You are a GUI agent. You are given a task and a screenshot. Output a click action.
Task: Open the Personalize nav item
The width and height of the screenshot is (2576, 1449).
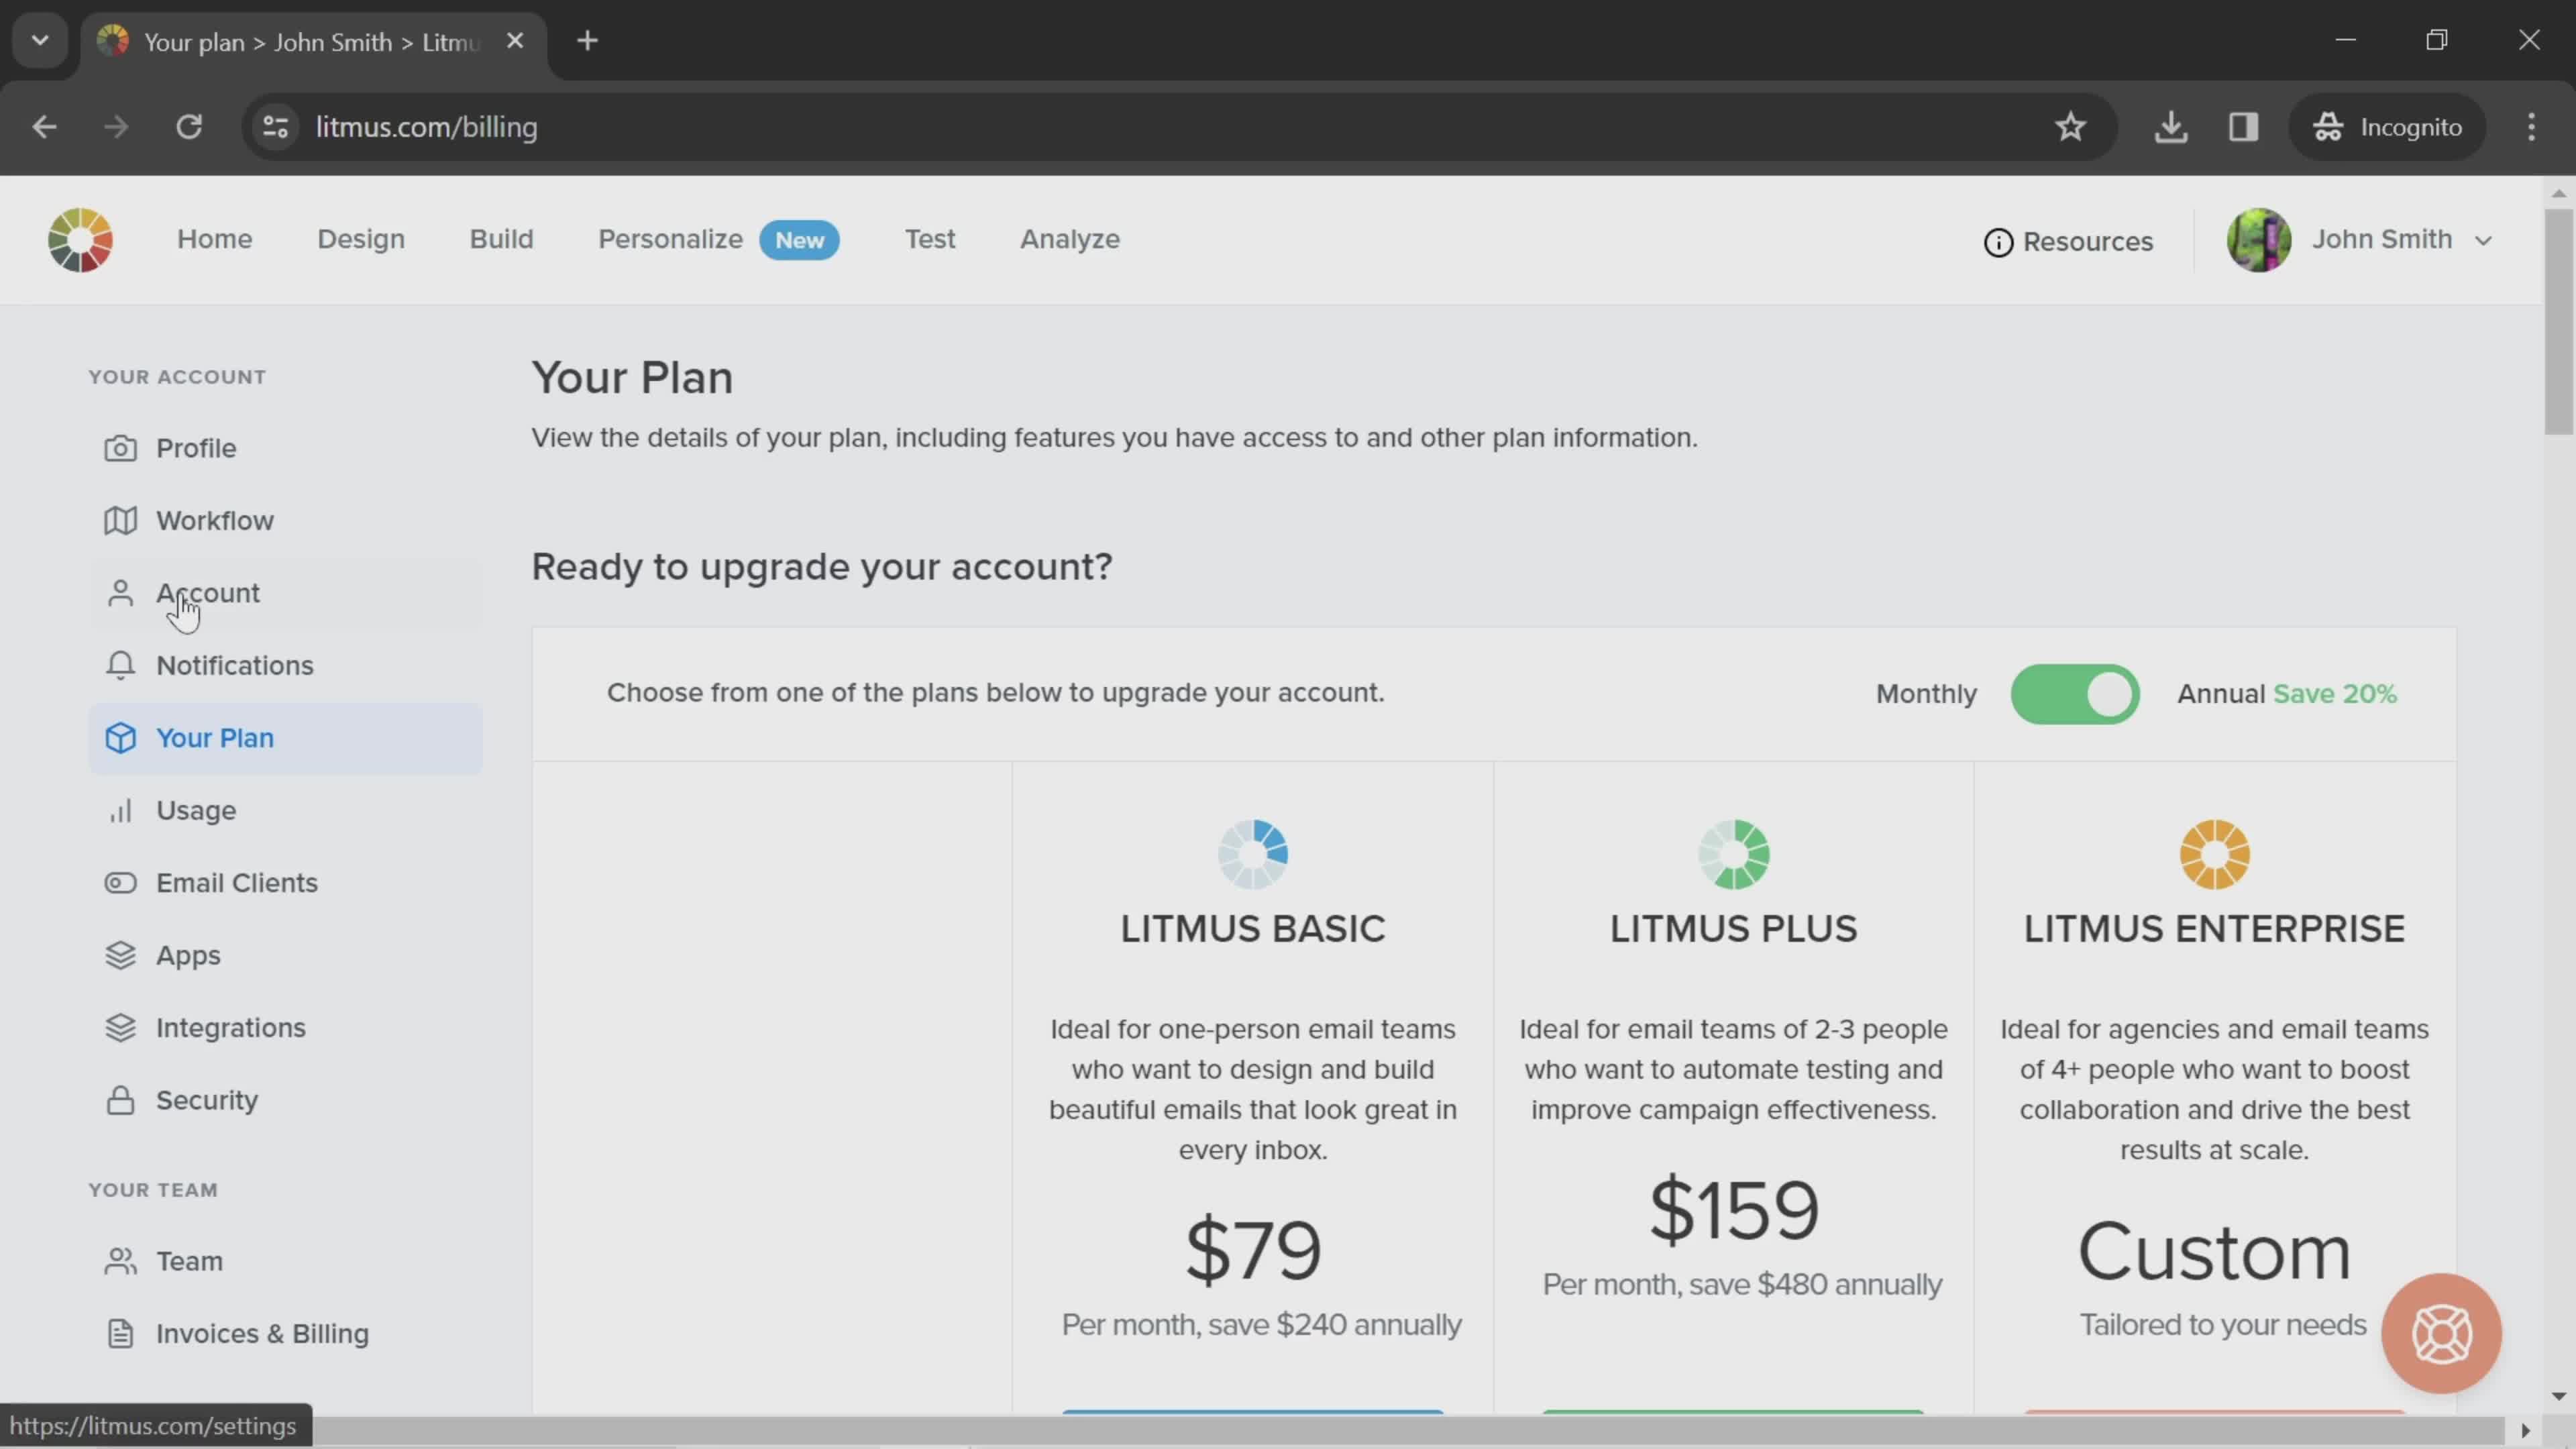click(x=671, y=239)
